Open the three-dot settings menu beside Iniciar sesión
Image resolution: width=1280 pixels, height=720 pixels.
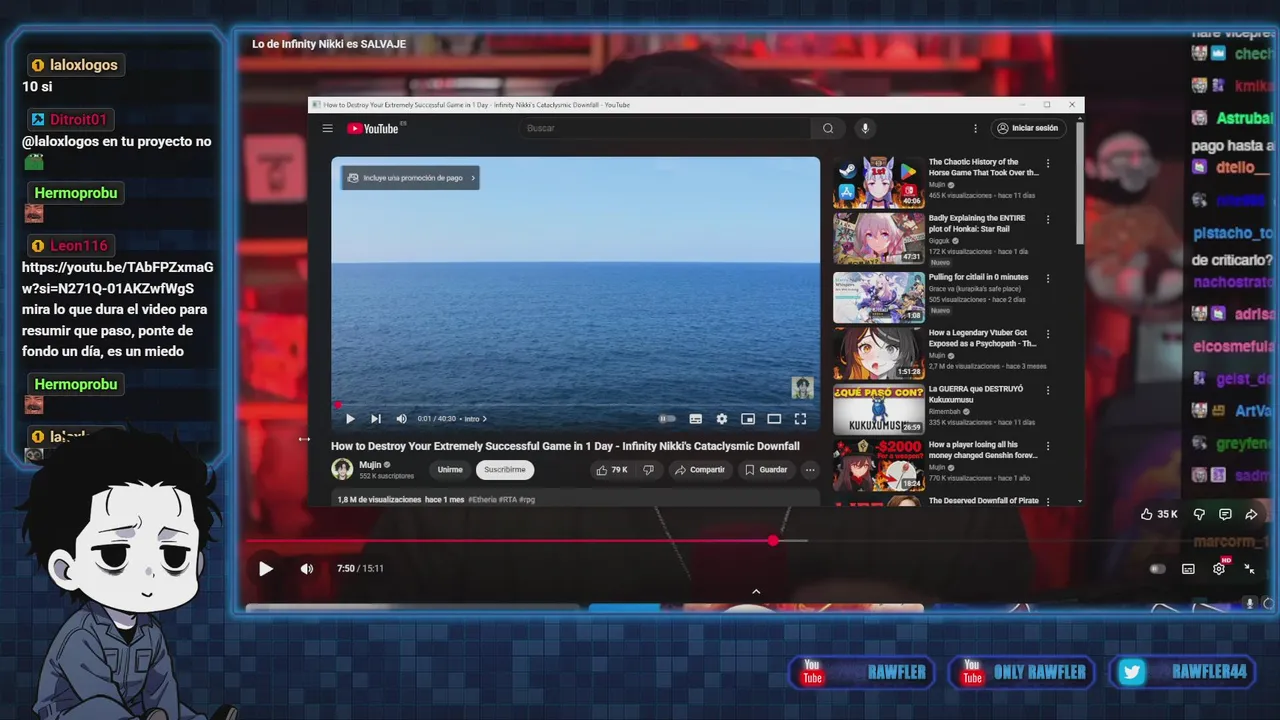pyautogui.click(x=975, y=128)
